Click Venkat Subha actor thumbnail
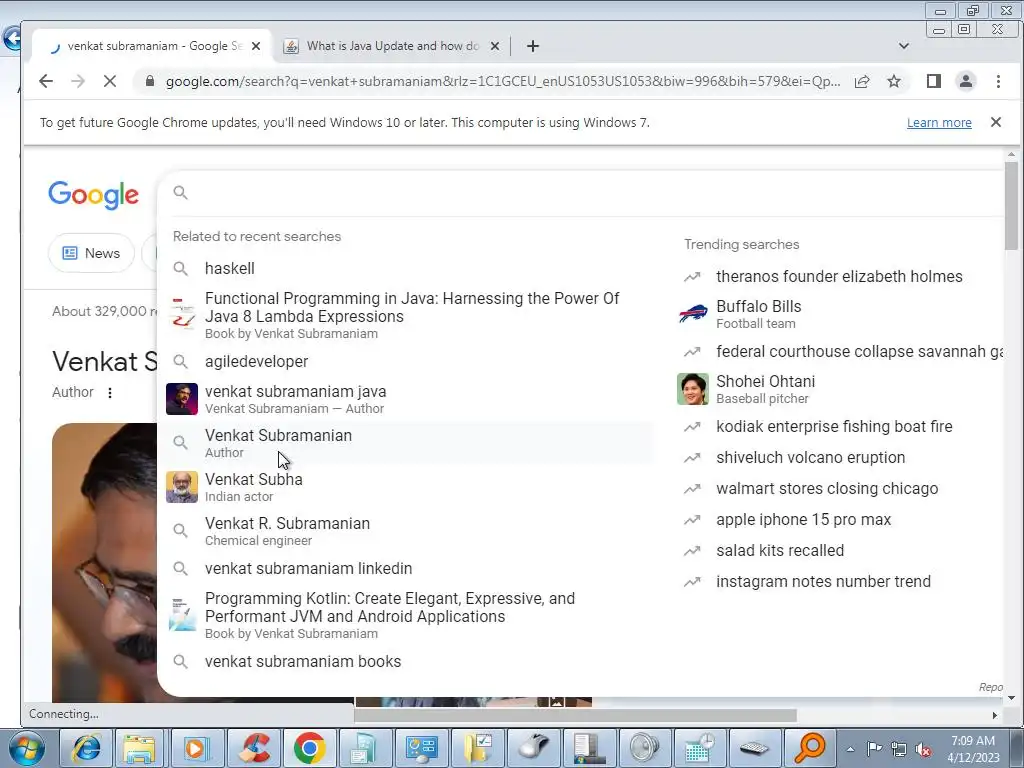 (x=182, y=487)
